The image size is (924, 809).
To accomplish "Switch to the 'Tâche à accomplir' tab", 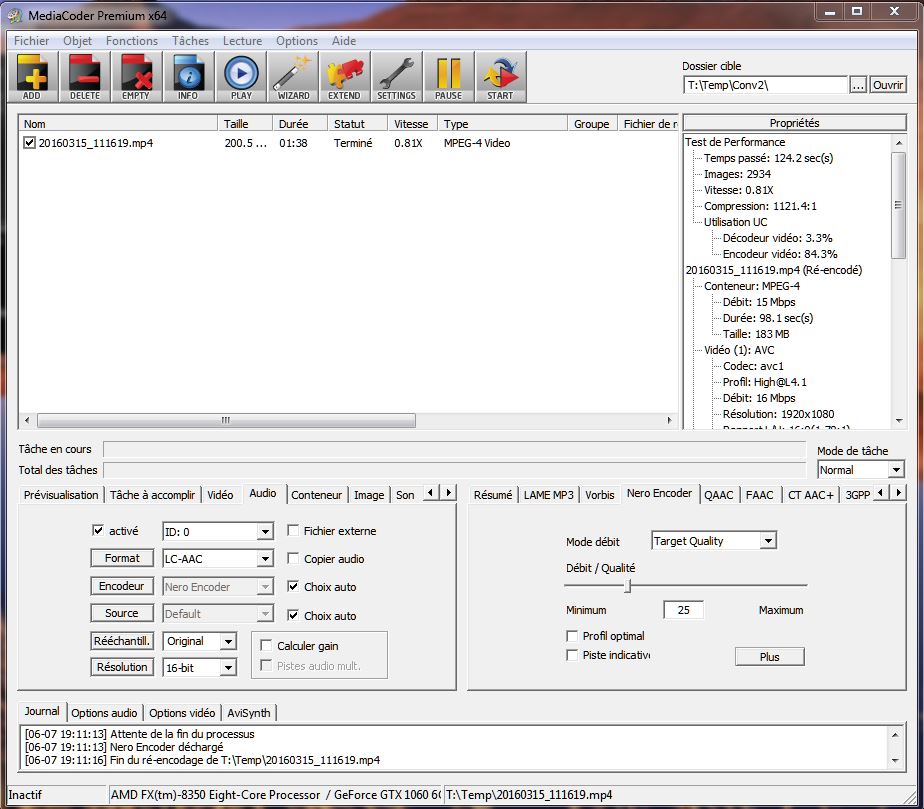I will pos(153,495).
